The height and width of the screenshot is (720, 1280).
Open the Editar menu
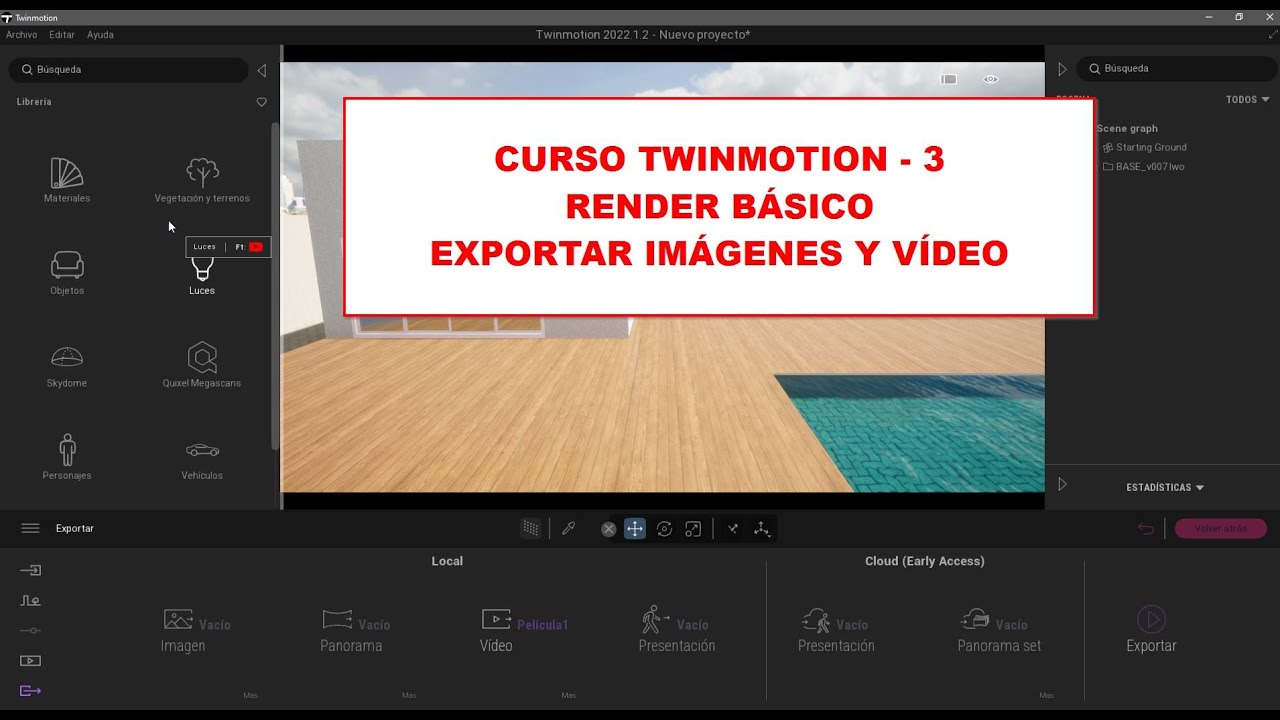pyautogui.click(x=62, y=35)
